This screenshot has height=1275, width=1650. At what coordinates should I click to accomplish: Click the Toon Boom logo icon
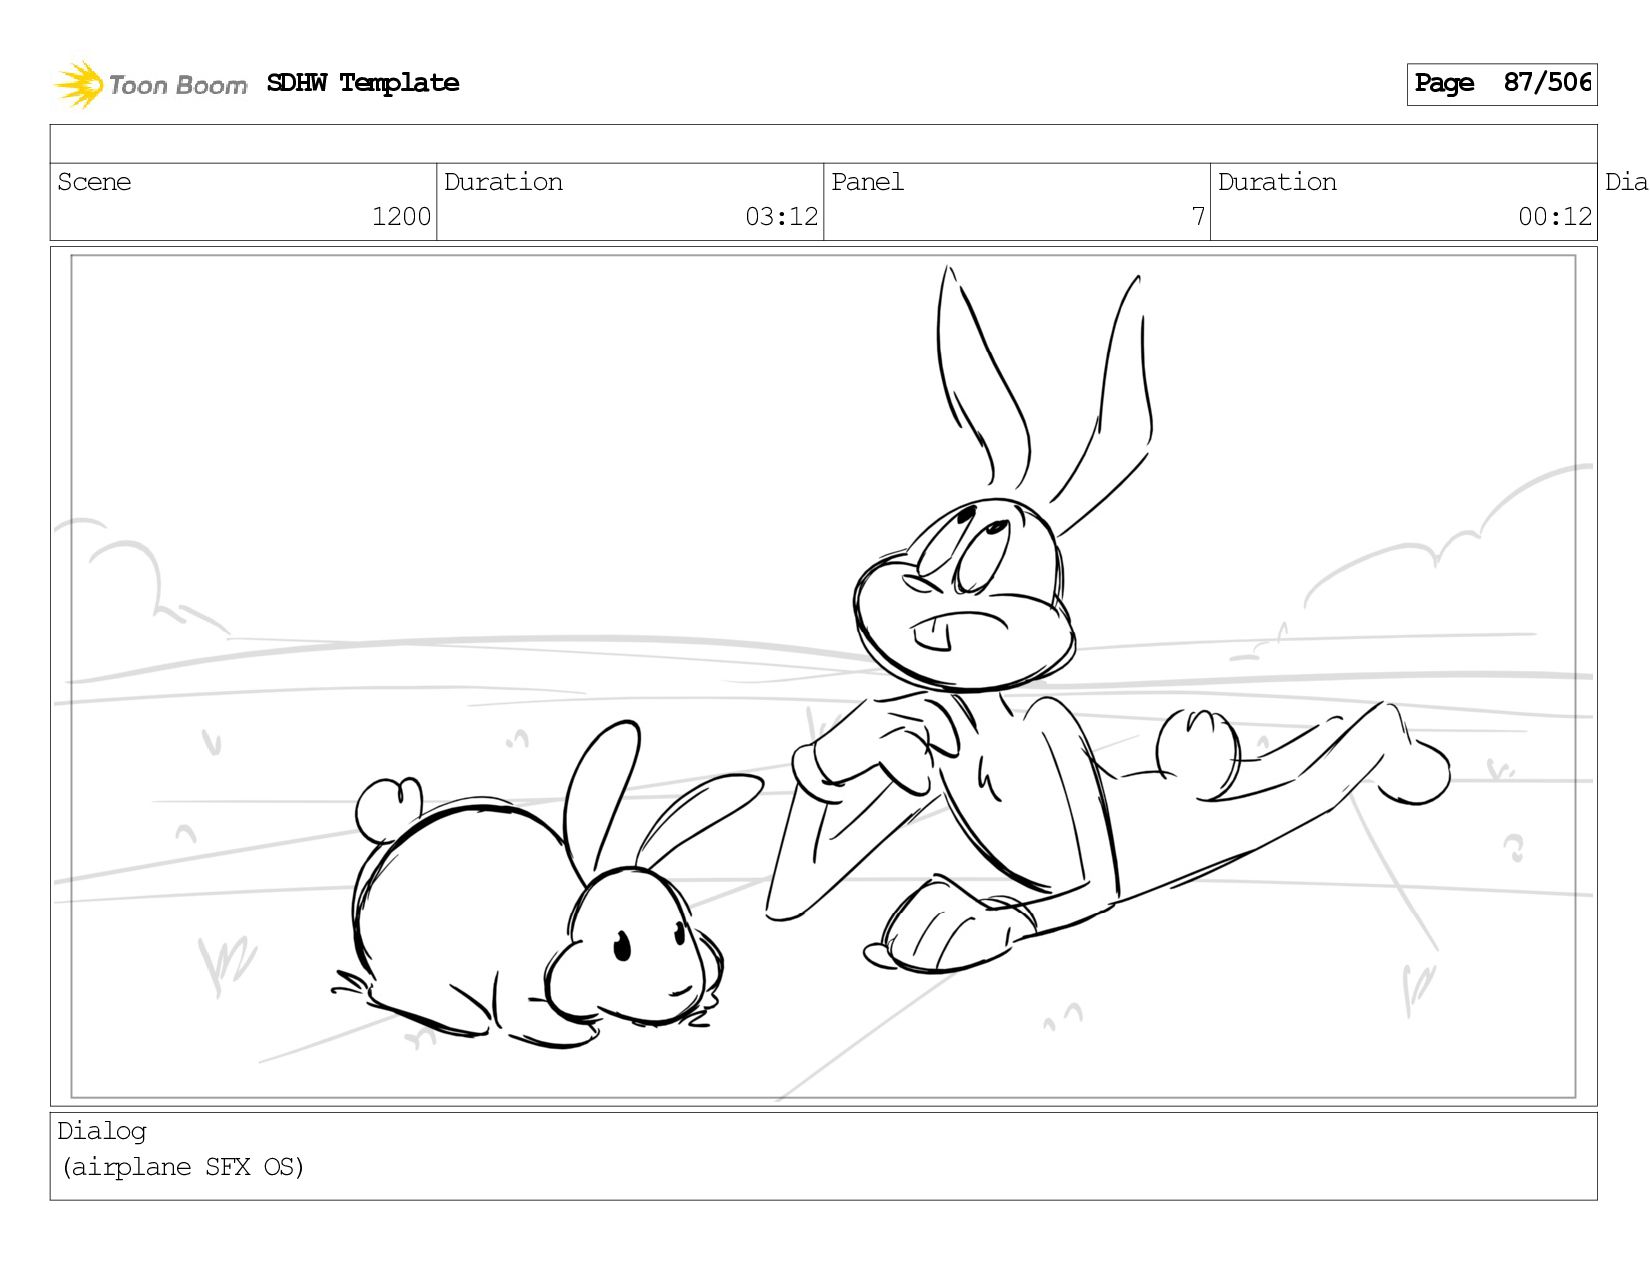(79, 84)
